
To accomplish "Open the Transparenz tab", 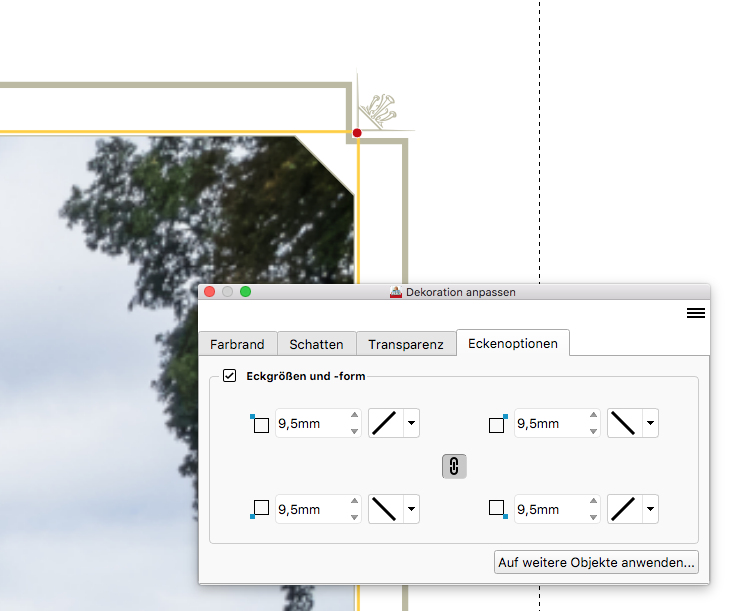I will (x=406, y=344).
